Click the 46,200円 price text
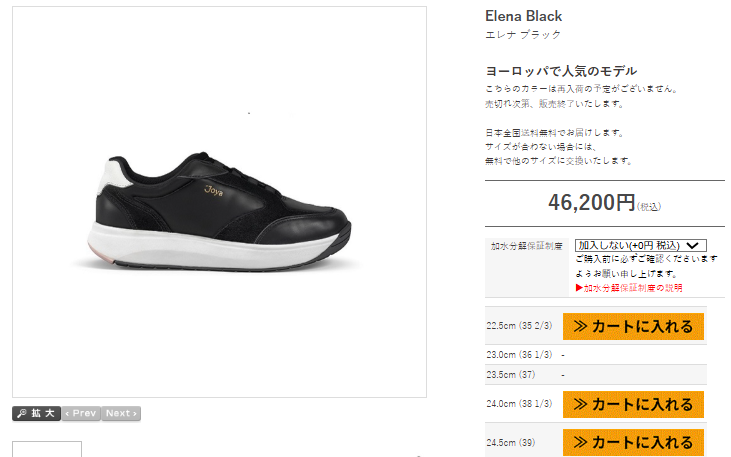The height and width of the screenshot is (457, 731). [x=592, y=202]
